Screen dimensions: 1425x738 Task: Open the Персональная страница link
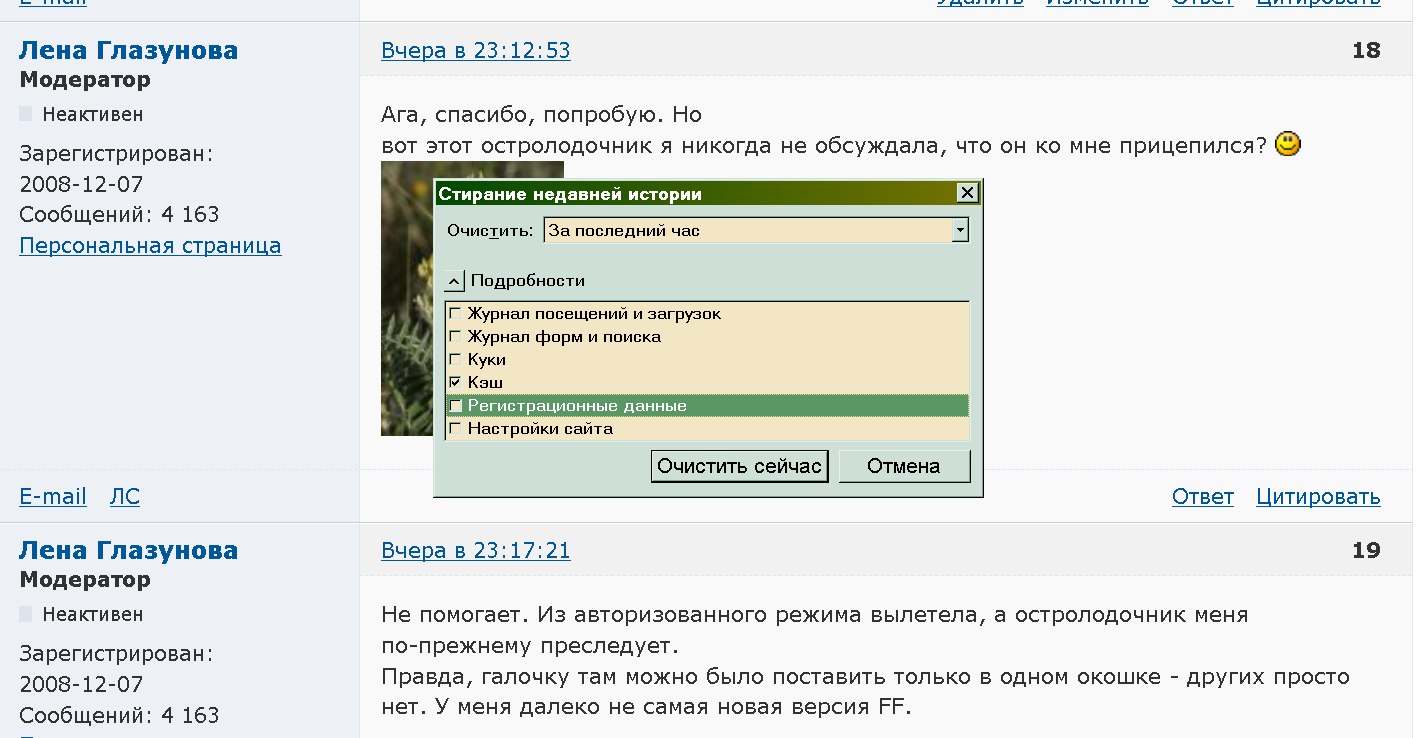pyautogui.click(x=150, y=246)
